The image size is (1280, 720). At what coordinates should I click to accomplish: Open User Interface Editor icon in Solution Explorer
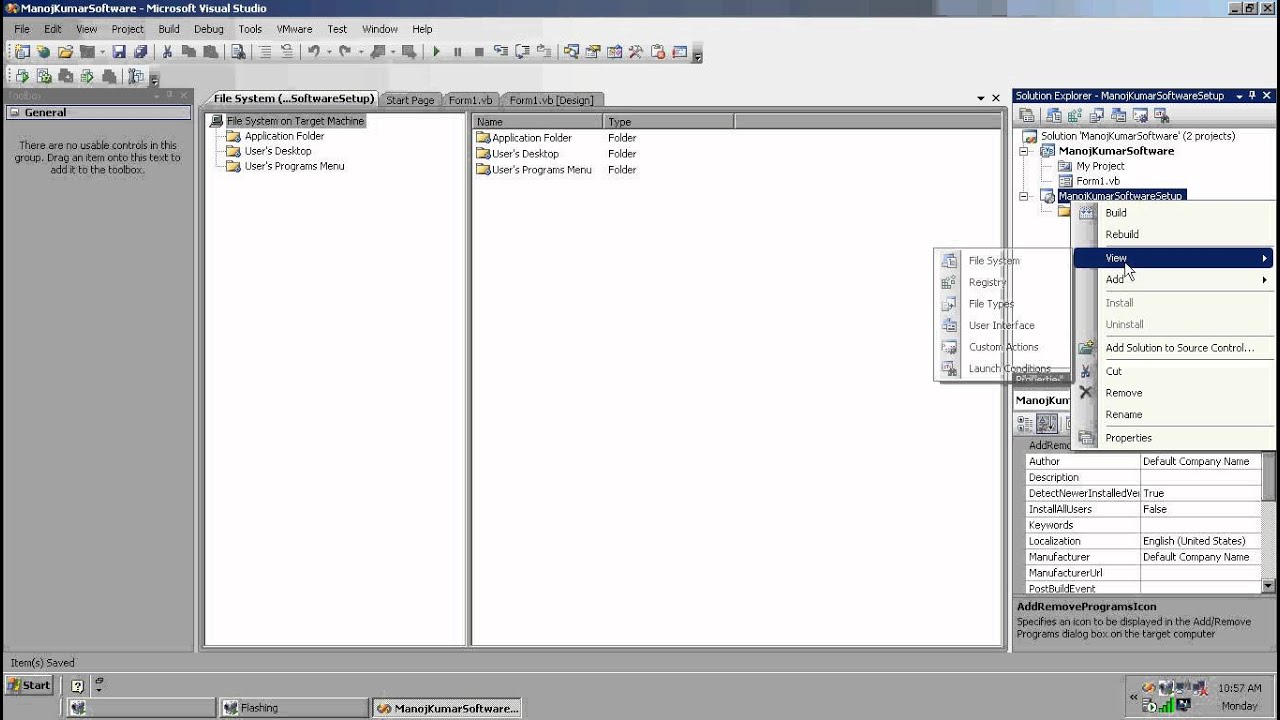(1118, 116)
